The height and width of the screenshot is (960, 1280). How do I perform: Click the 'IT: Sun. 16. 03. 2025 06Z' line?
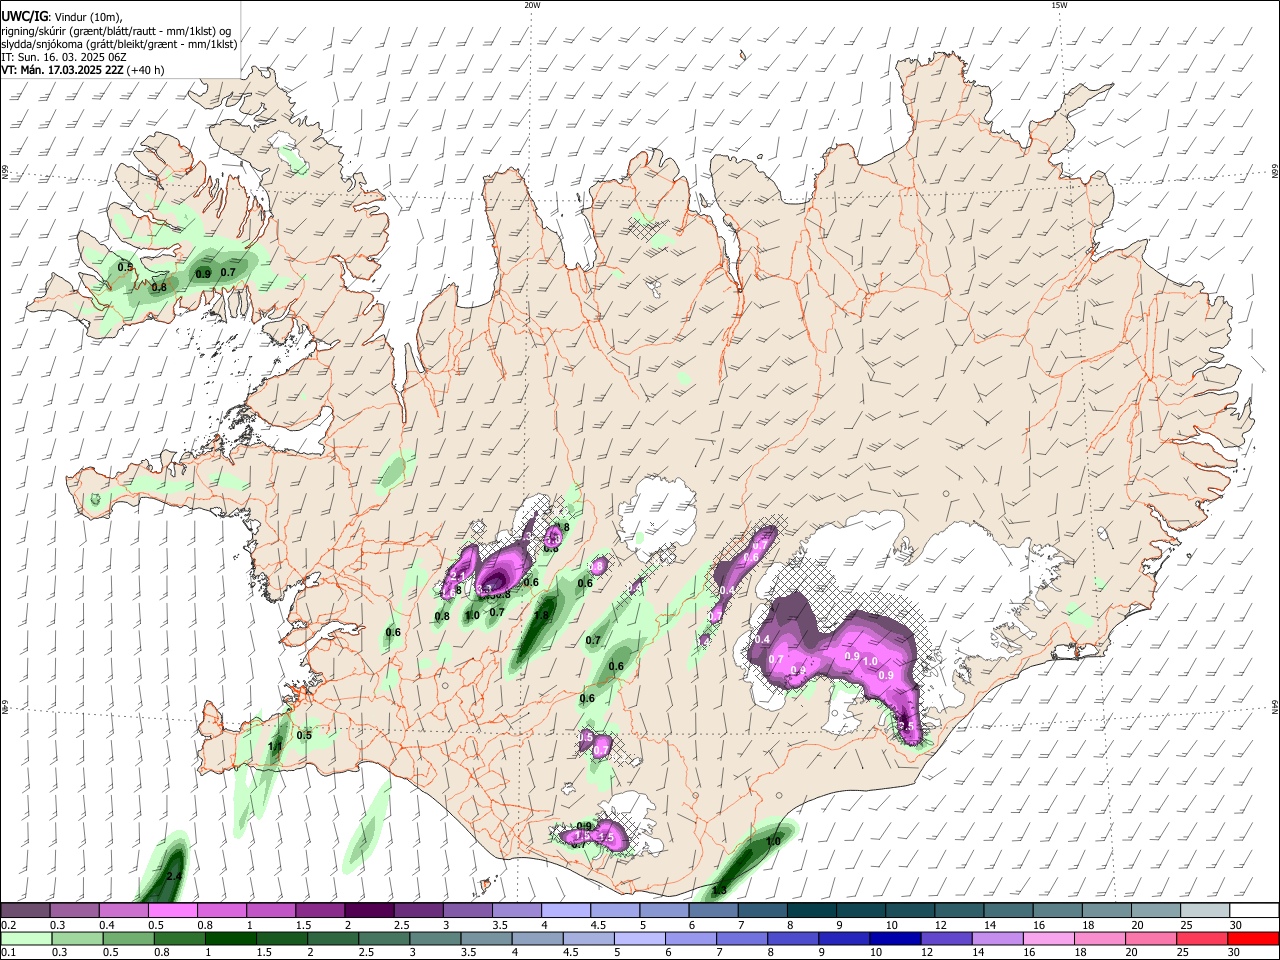click(x=63, y=57)
